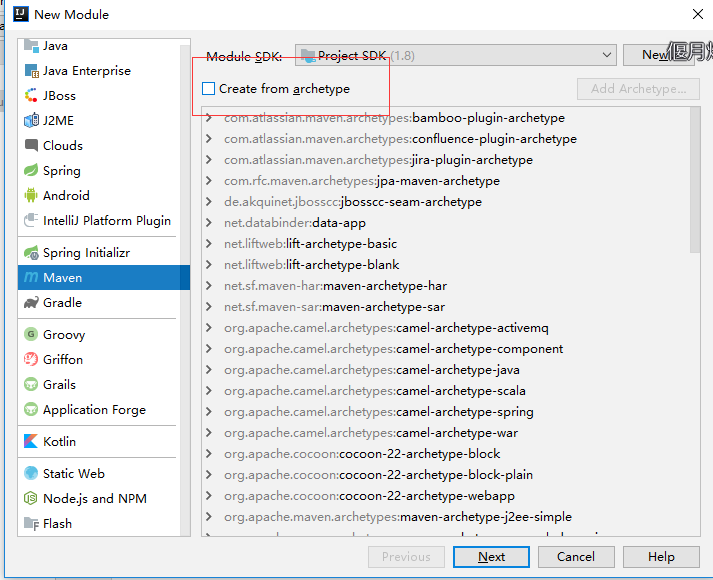The width and height of the screenshot is (713, 580).
Task: Select the Static Web globe icon
Action: 31,473
